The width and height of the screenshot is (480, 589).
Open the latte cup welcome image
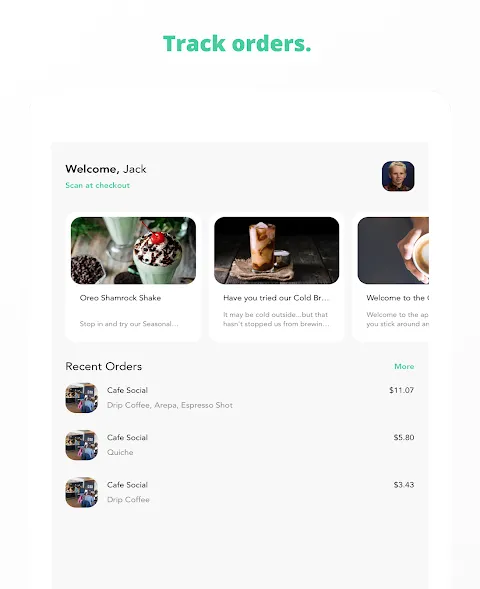click(393, 250)
